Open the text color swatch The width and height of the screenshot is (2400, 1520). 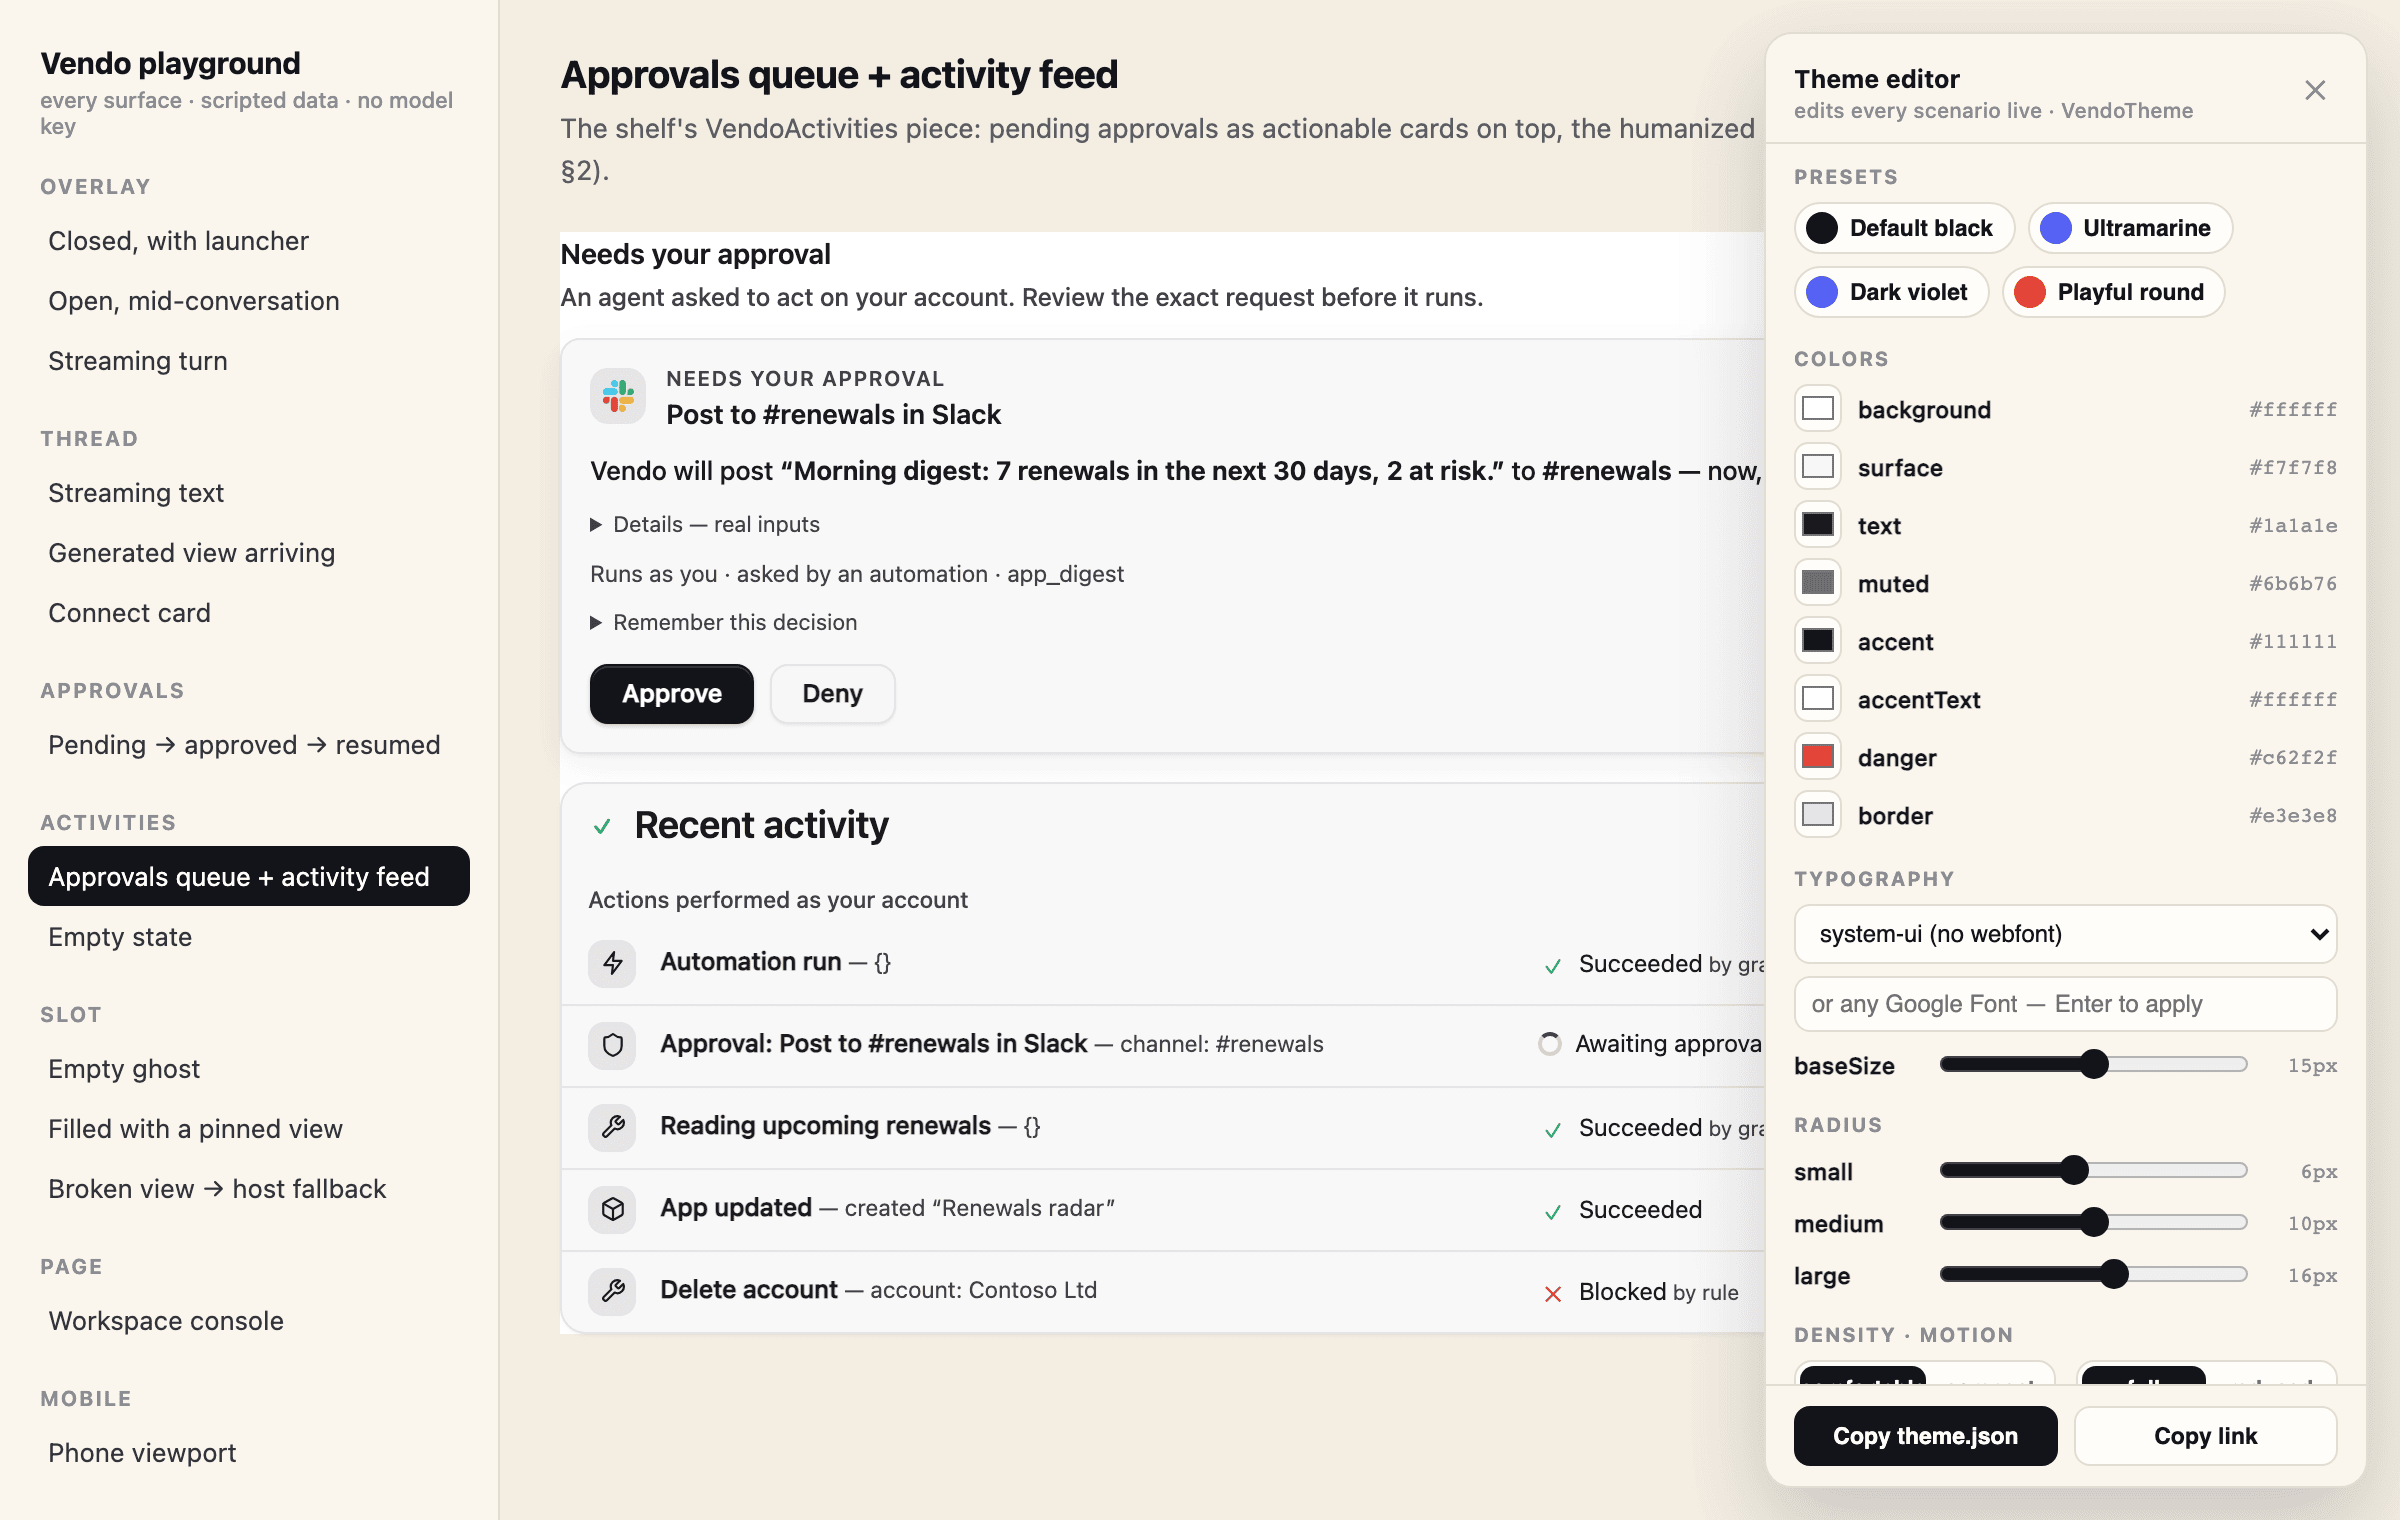click(x=1818, y=525)
